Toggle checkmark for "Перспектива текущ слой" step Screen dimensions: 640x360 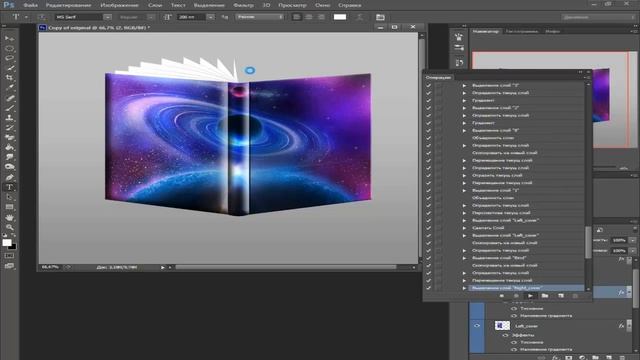click(429, 213)
